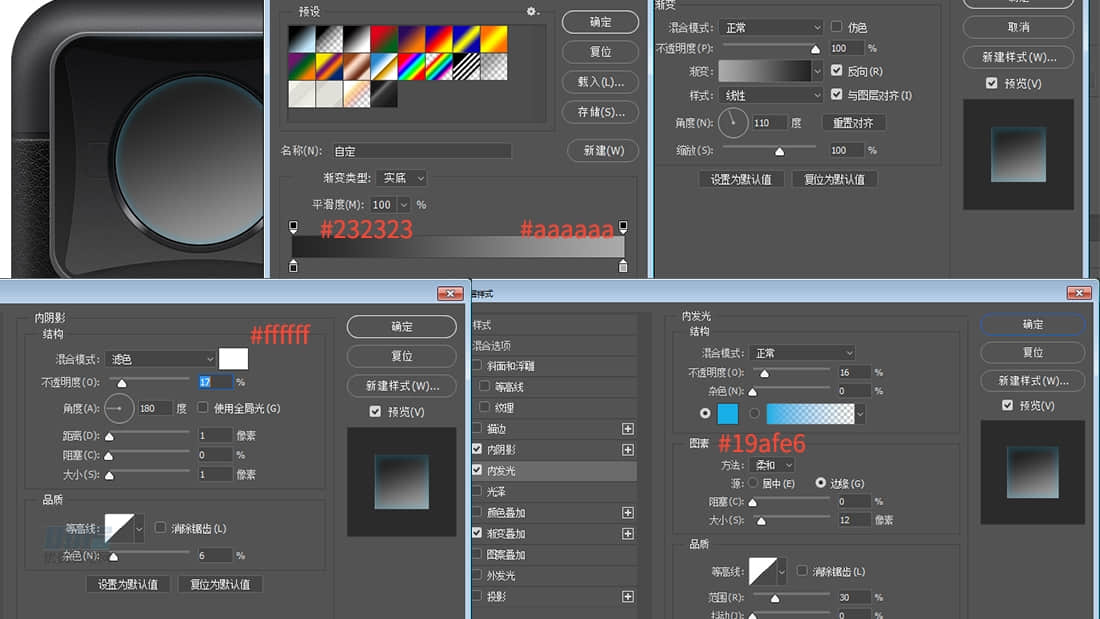Enable 仿色 dither checkbox
1100x619 pixels.
836,27
